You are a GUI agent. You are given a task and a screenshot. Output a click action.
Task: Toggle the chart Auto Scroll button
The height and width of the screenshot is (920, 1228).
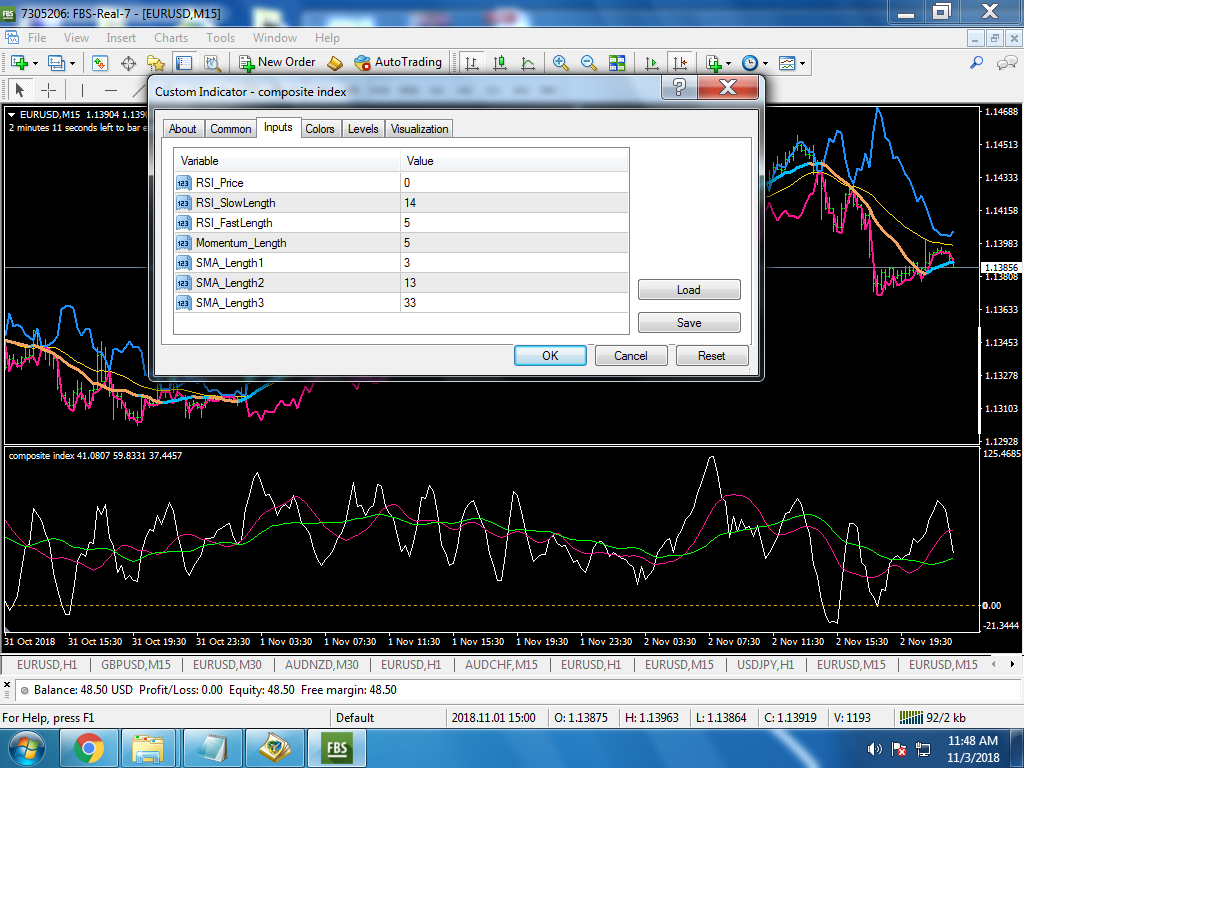coord(652,63)
